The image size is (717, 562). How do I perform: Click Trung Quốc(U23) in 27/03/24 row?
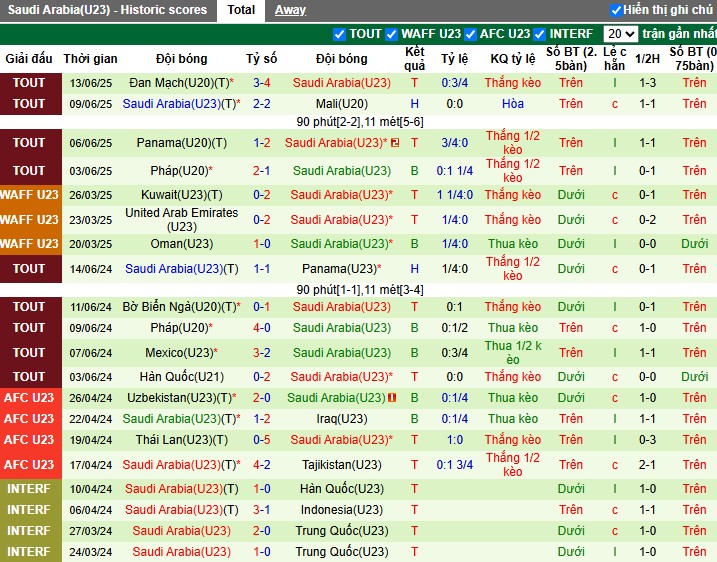pyautogui.click(x=342, y=531)
